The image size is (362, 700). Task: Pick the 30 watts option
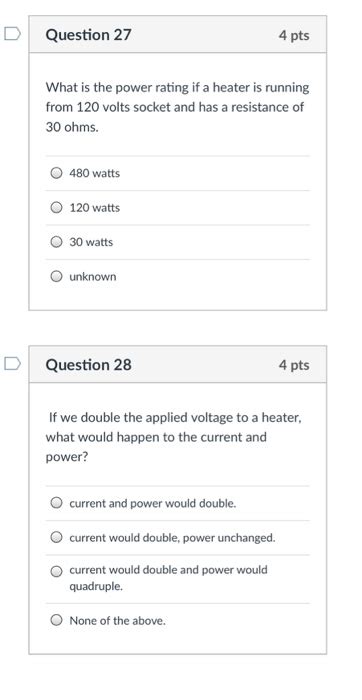pyautogui.click(x=56, y=242)
